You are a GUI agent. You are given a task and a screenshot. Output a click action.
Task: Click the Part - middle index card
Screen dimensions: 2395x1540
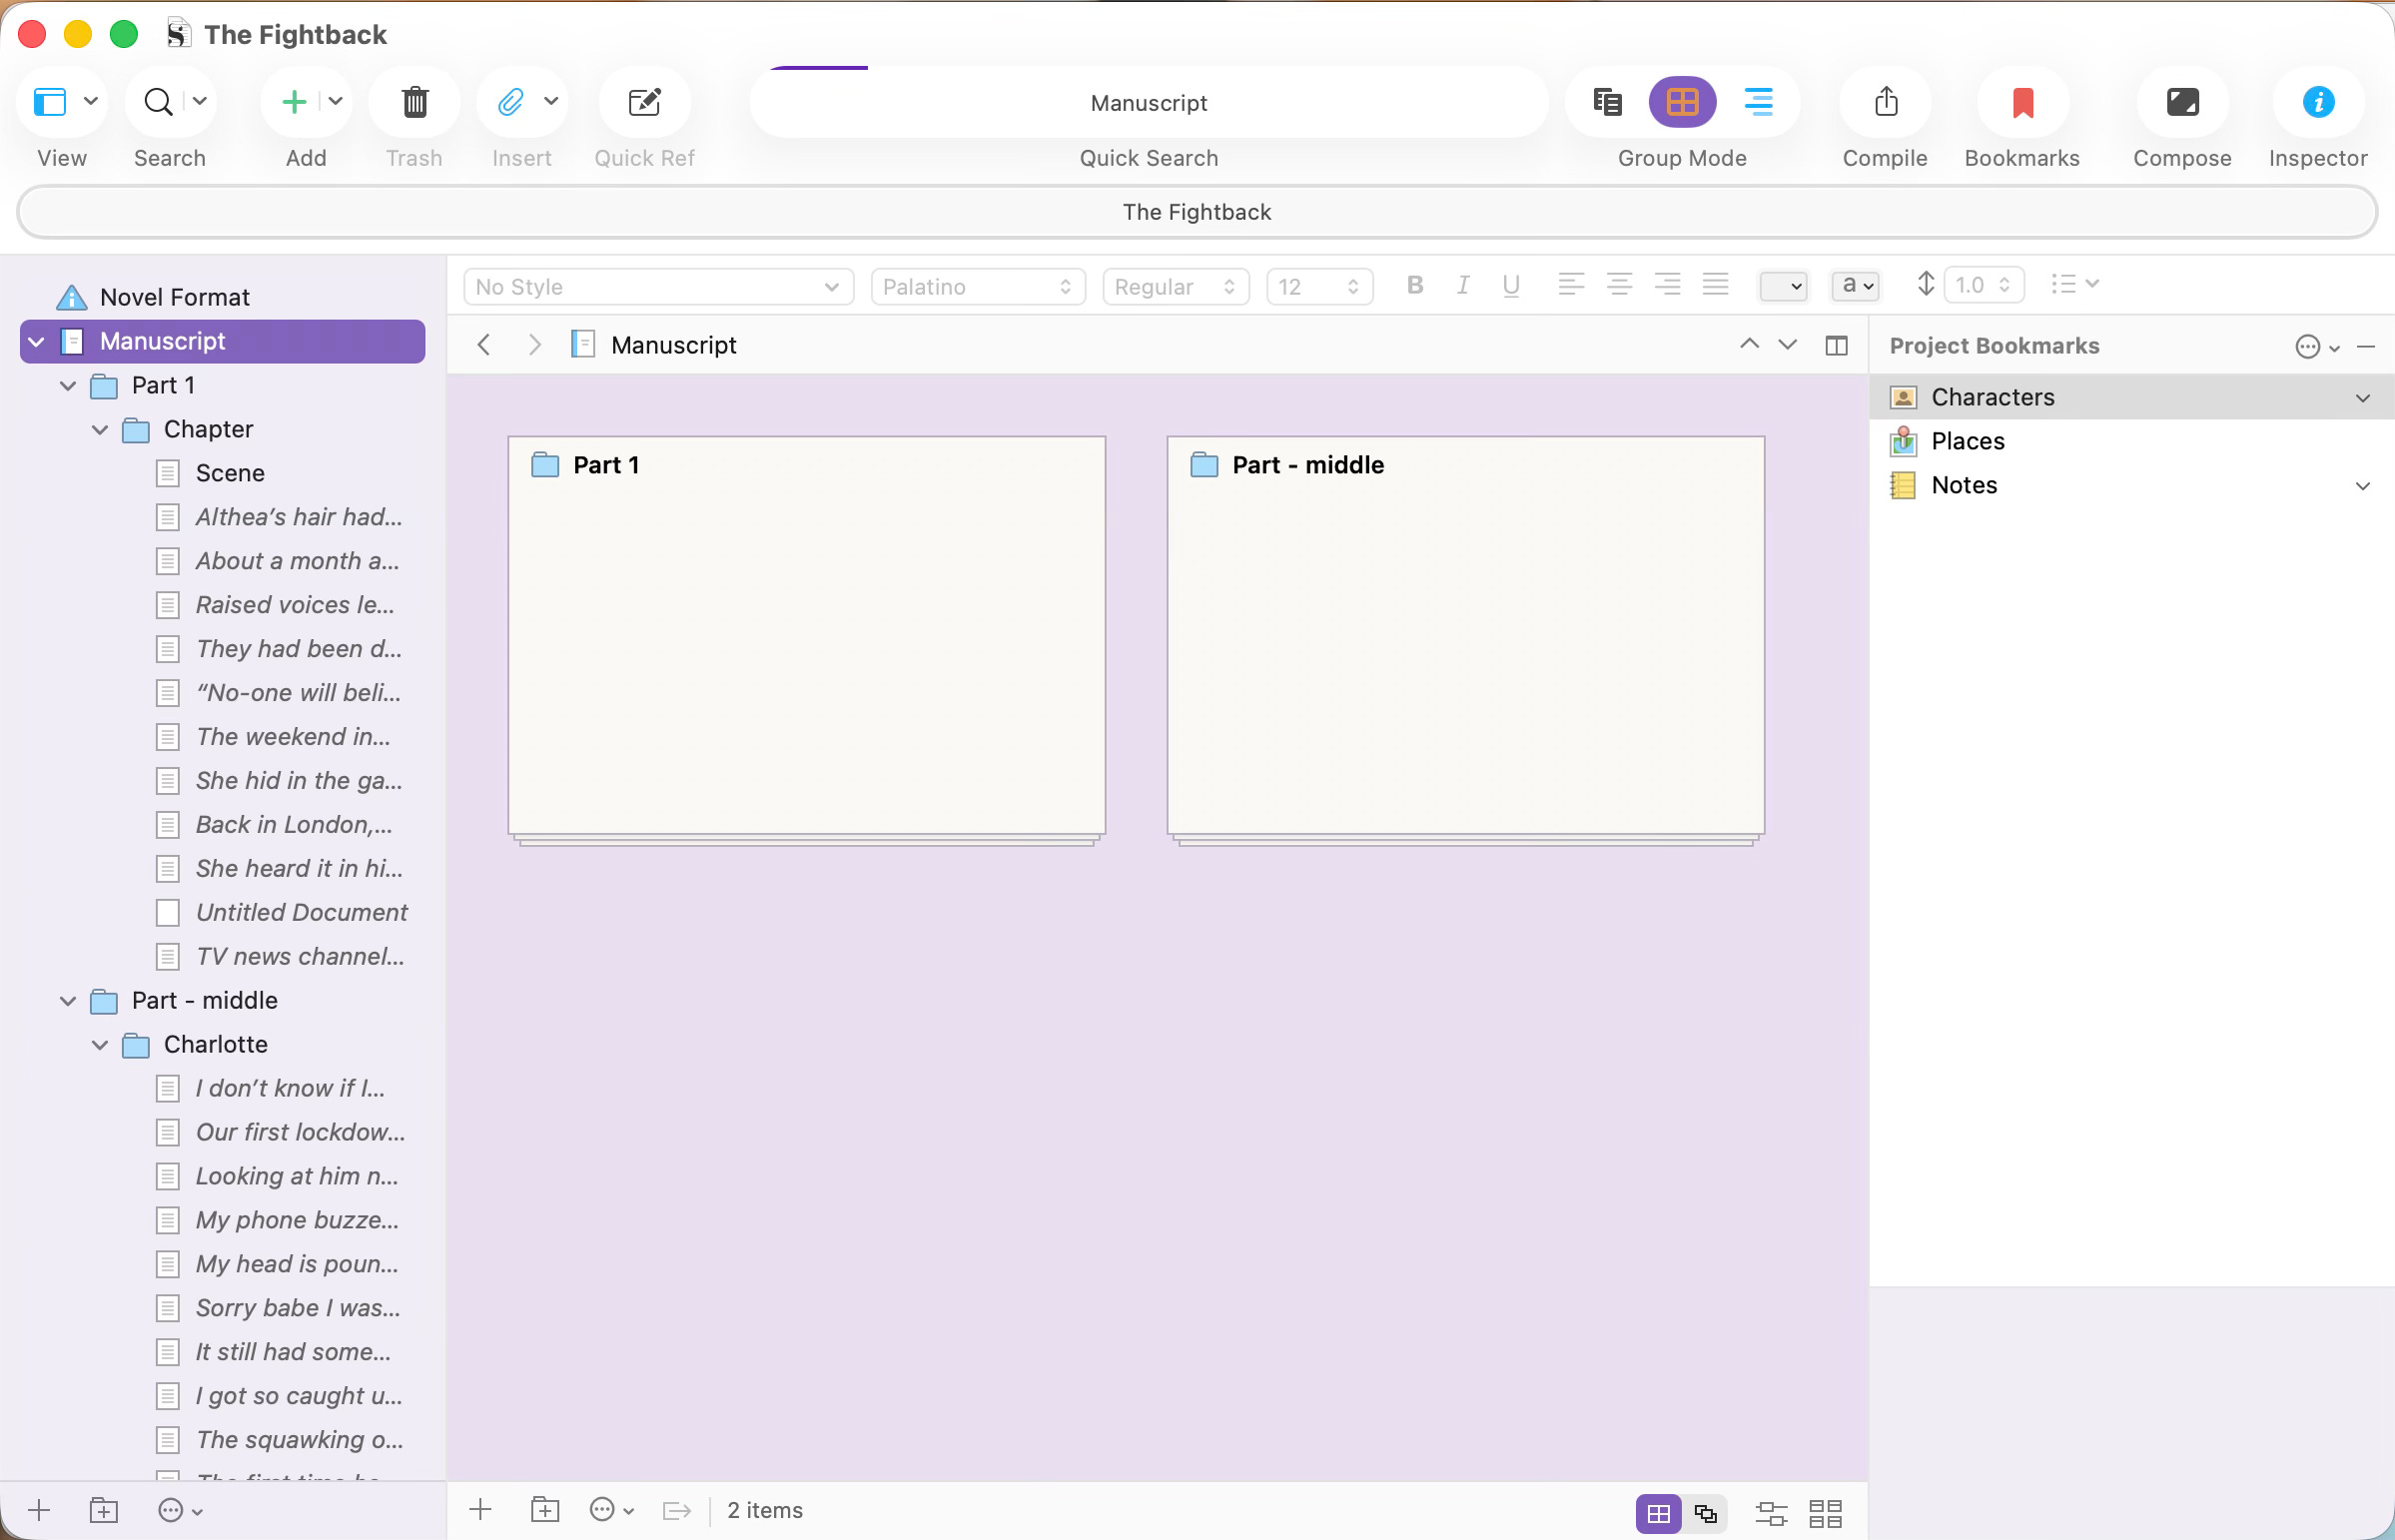tap(1465, 635)
